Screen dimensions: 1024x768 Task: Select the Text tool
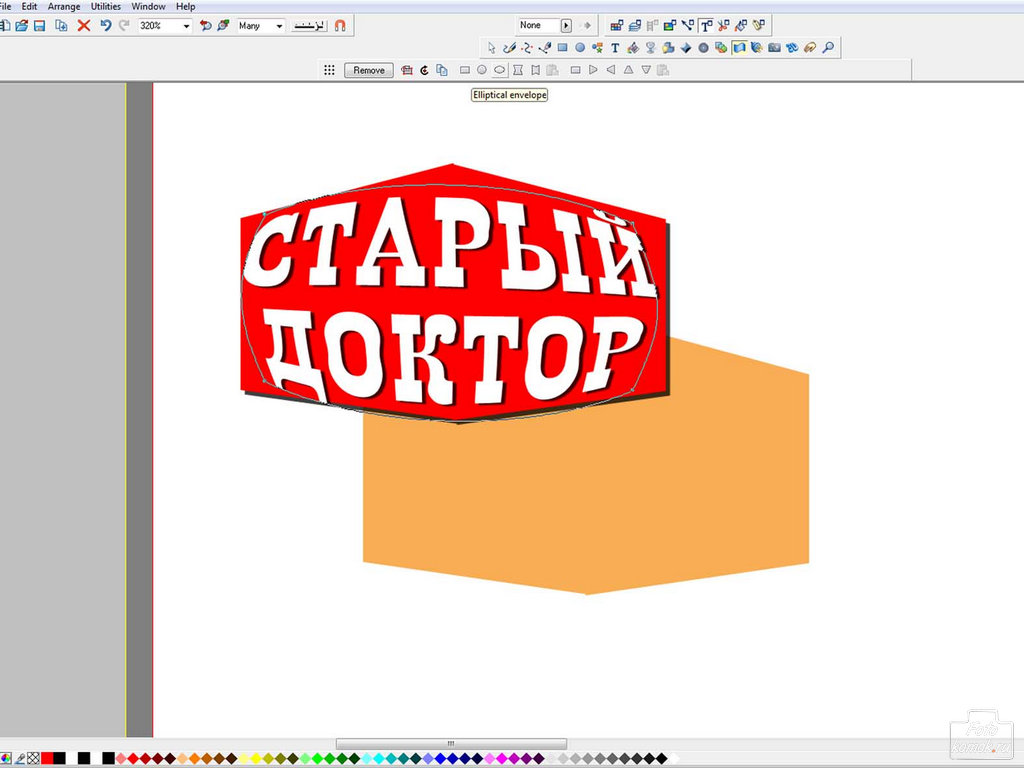click(x=615, y=47)
